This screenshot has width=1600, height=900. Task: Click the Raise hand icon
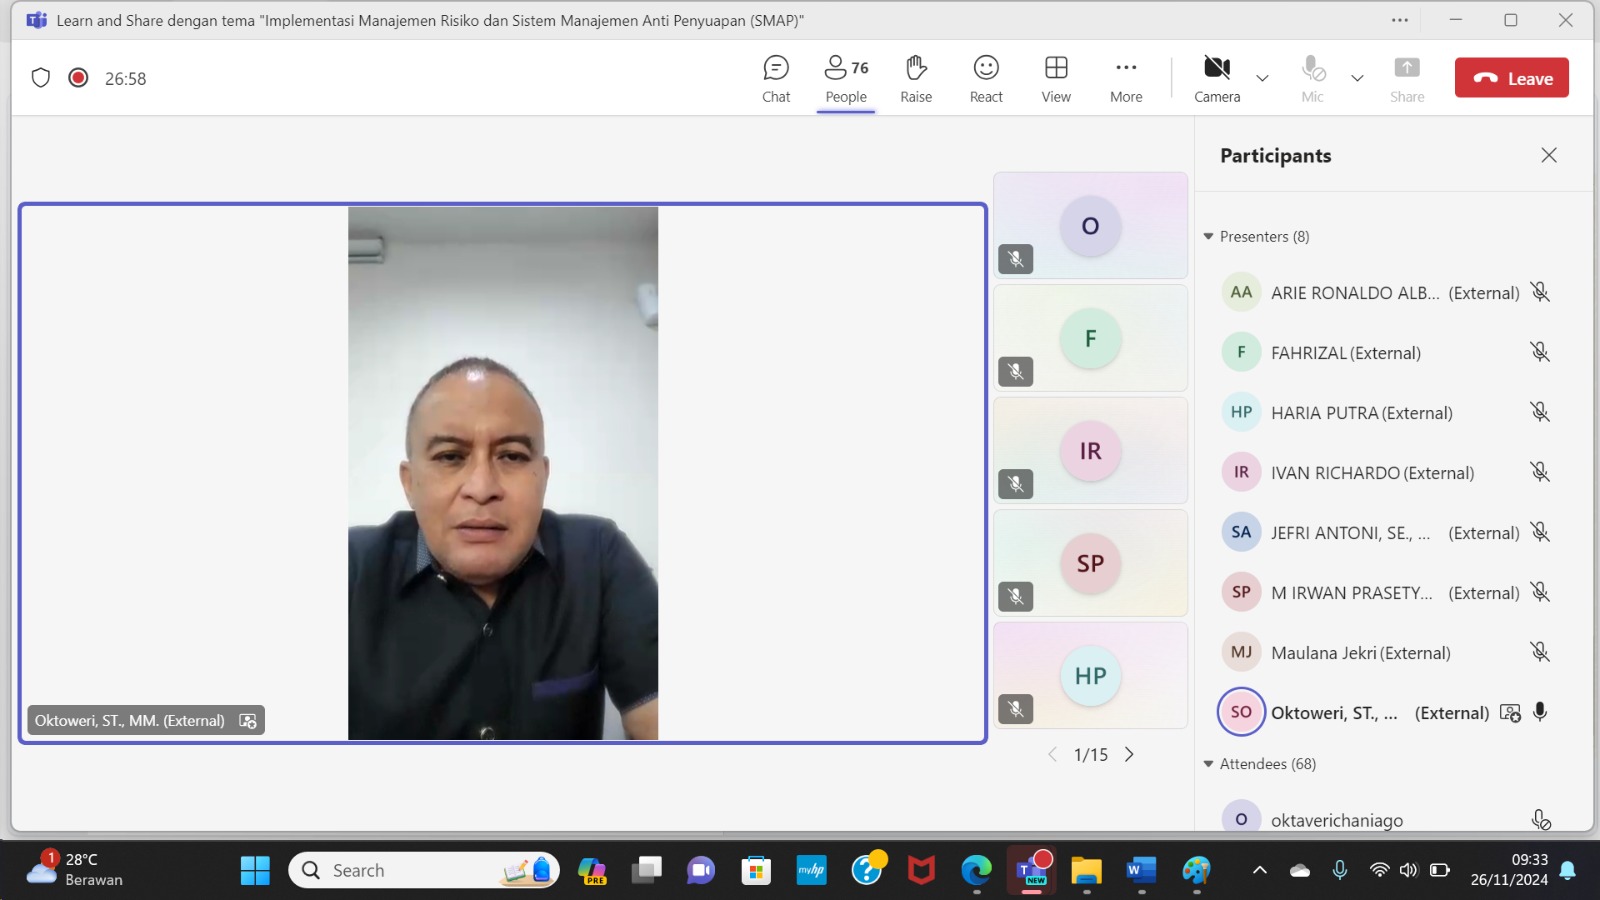[915, 78]
